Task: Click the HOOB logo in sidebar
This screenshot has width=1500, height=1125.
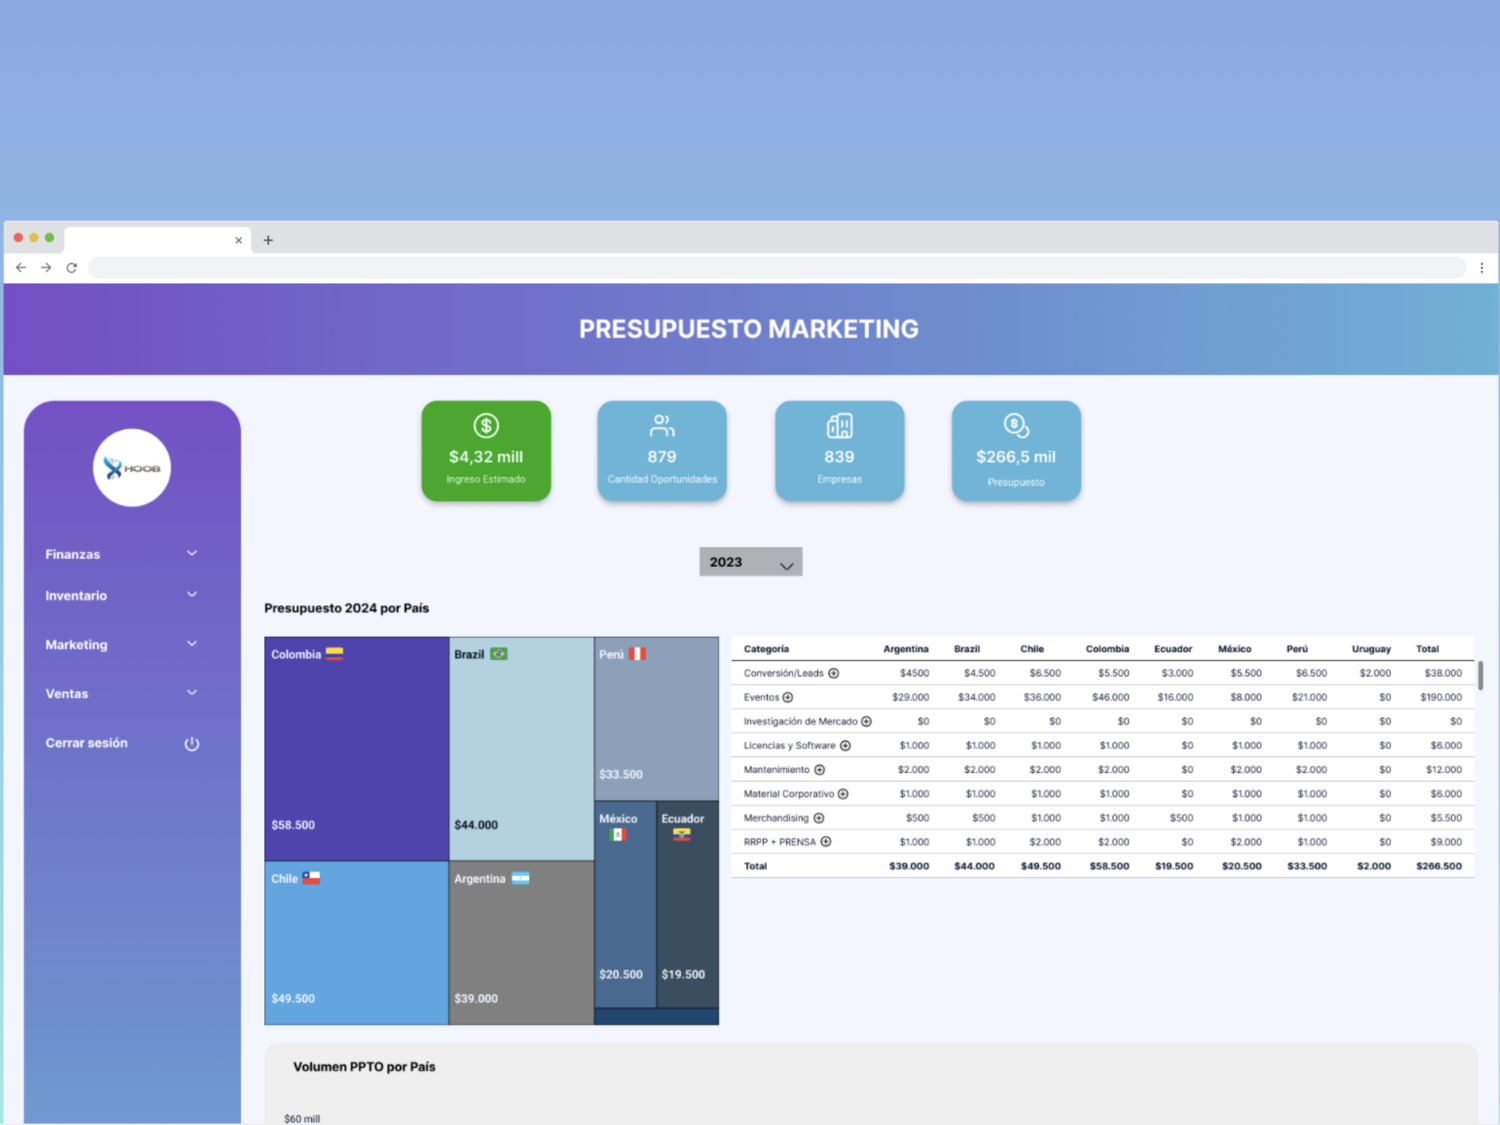Action: (132, 468)
